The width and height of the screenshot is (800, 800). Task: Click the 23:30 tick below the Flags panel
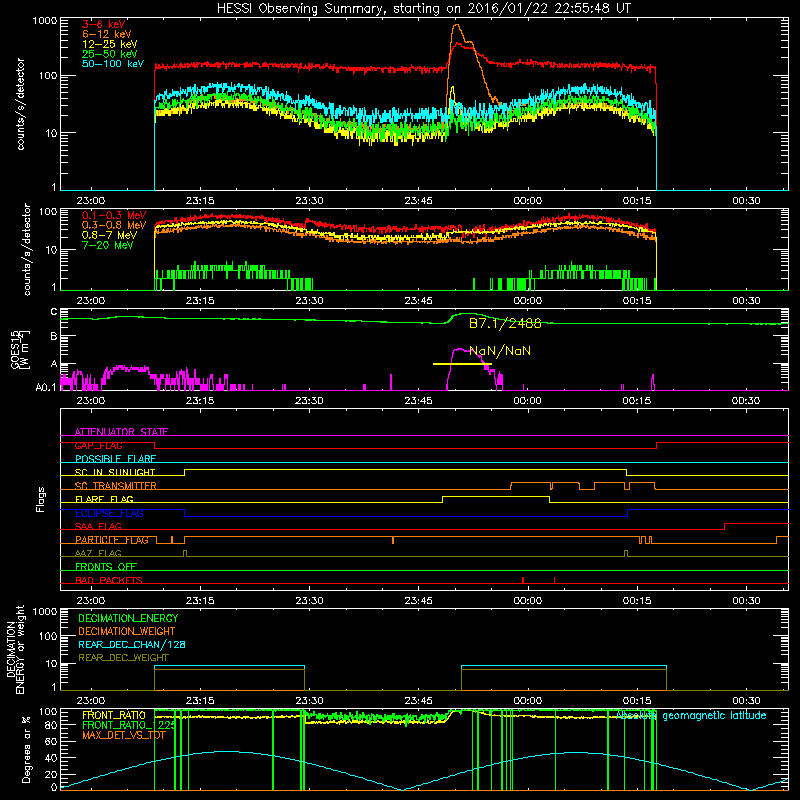click(x=309, y=601)
